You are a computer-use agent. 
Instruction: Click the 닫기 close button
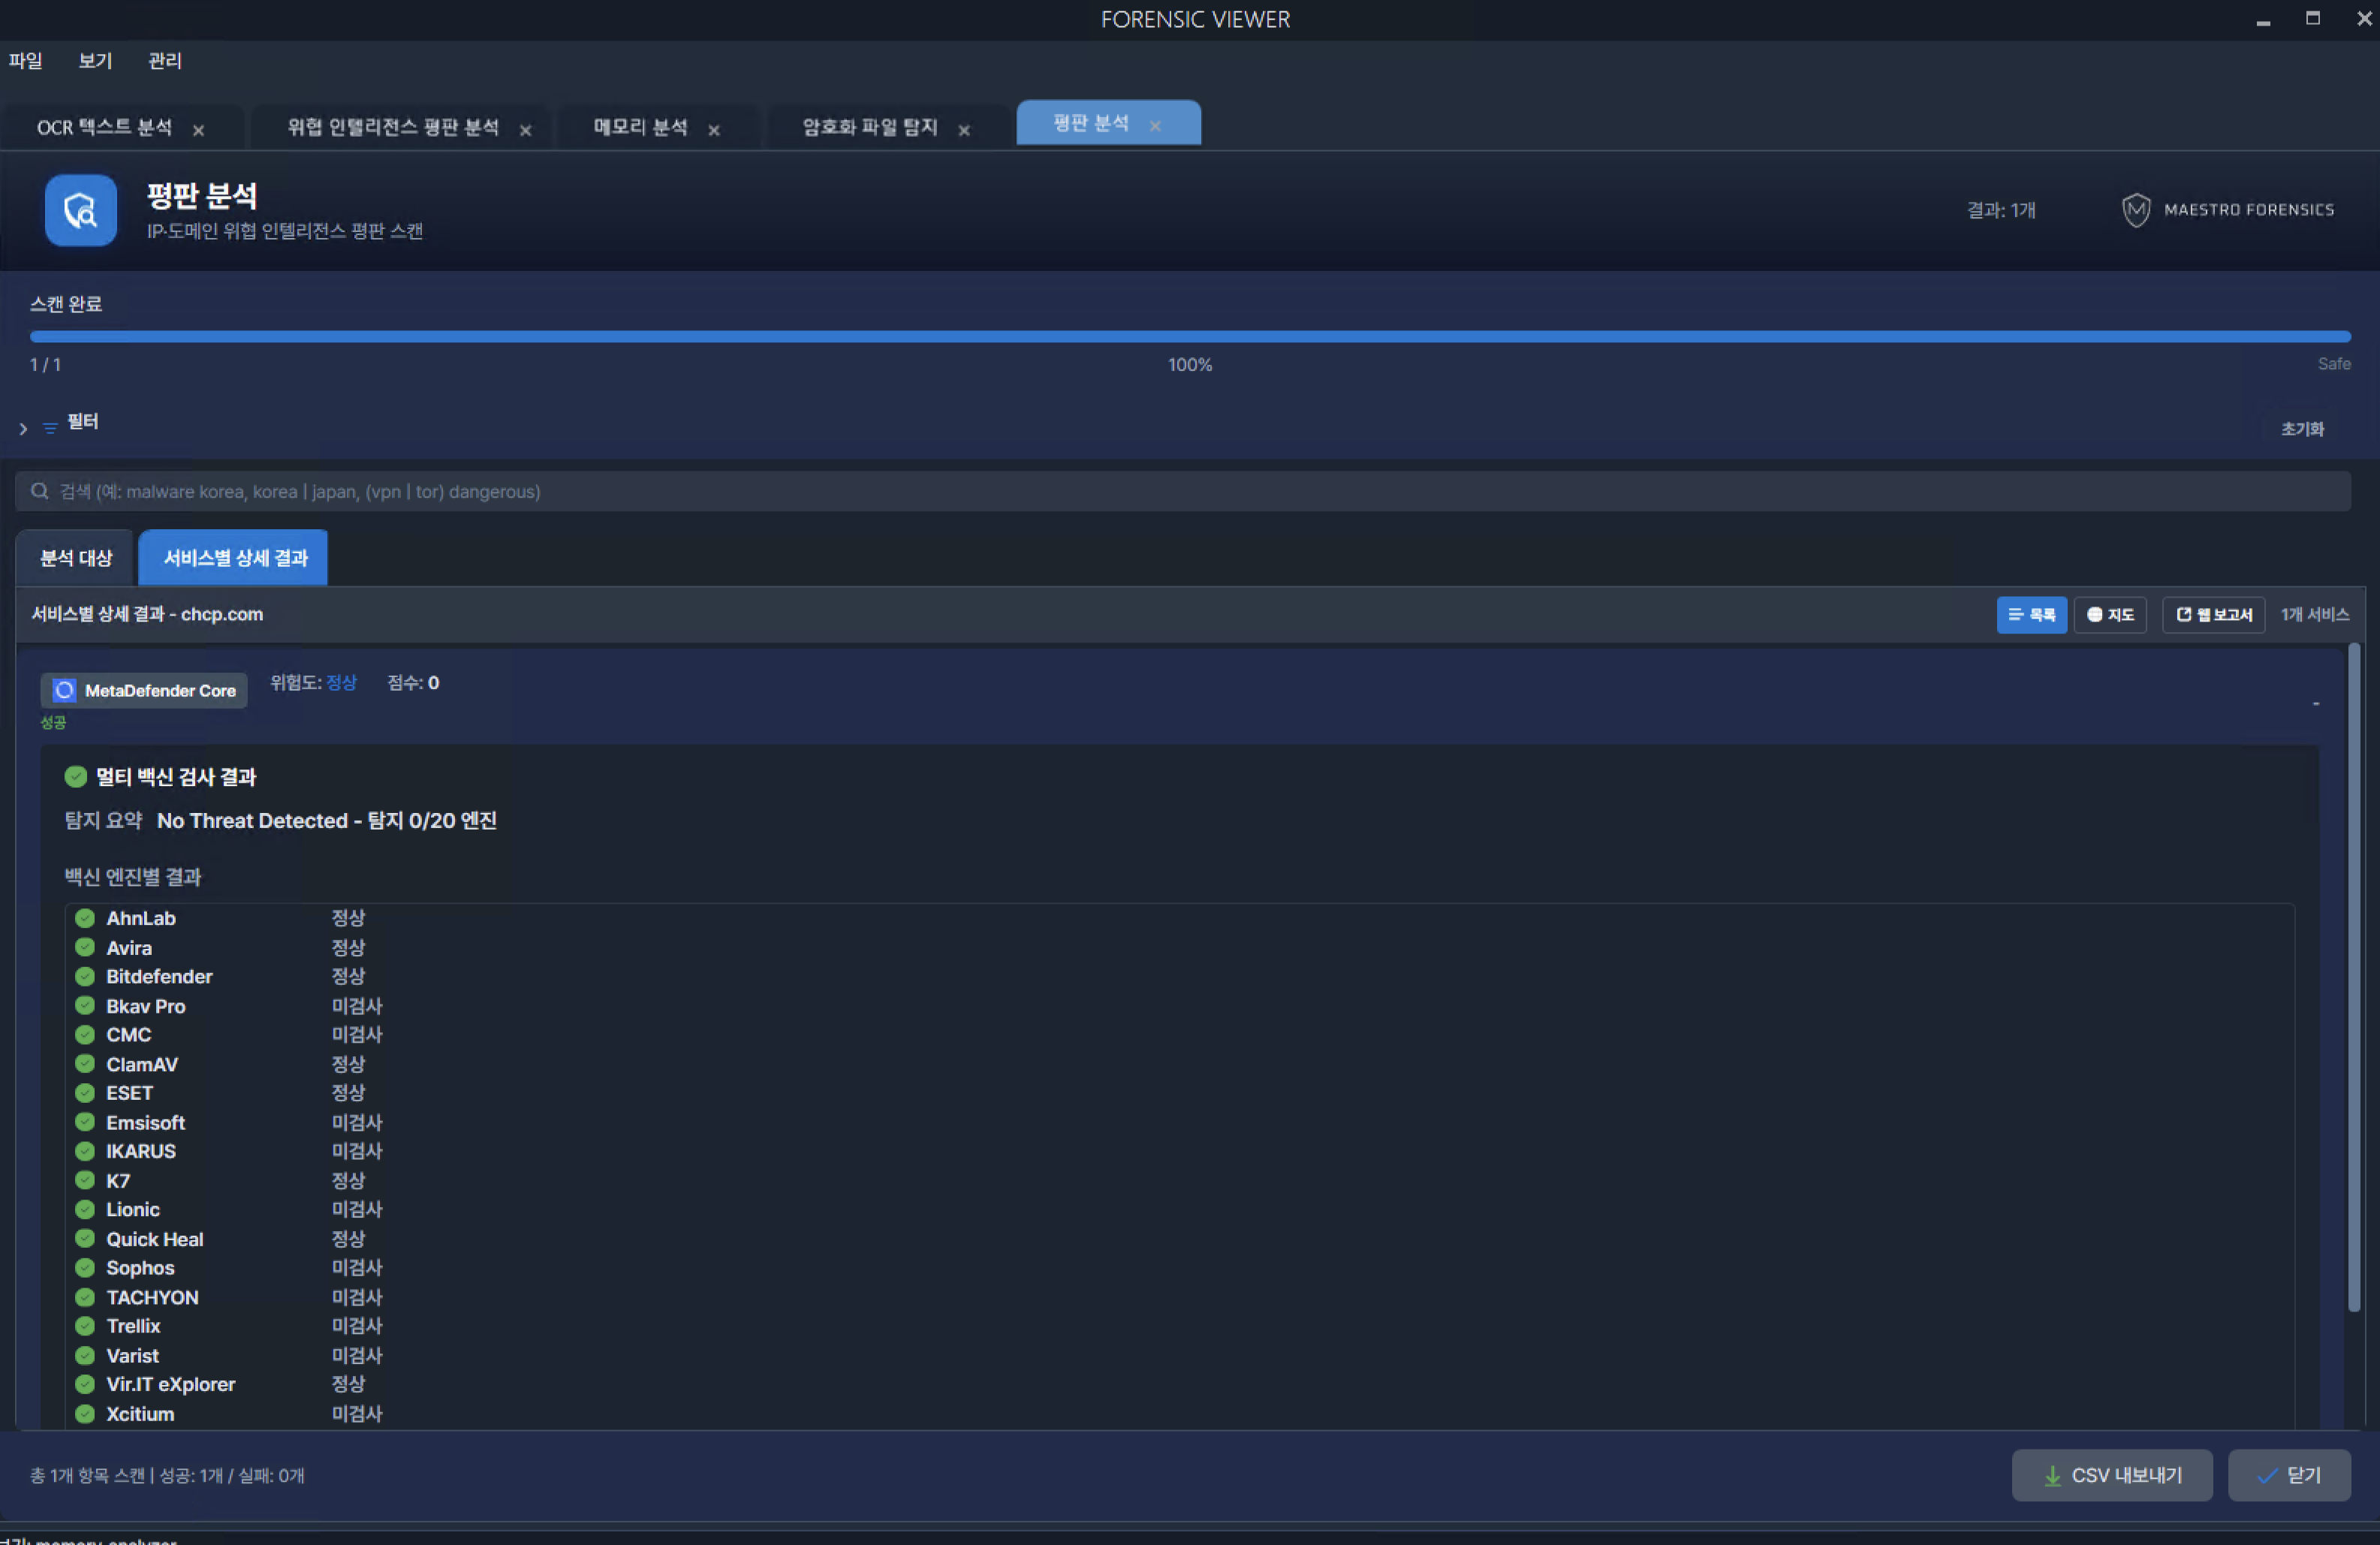(x=2289, y=1475)
